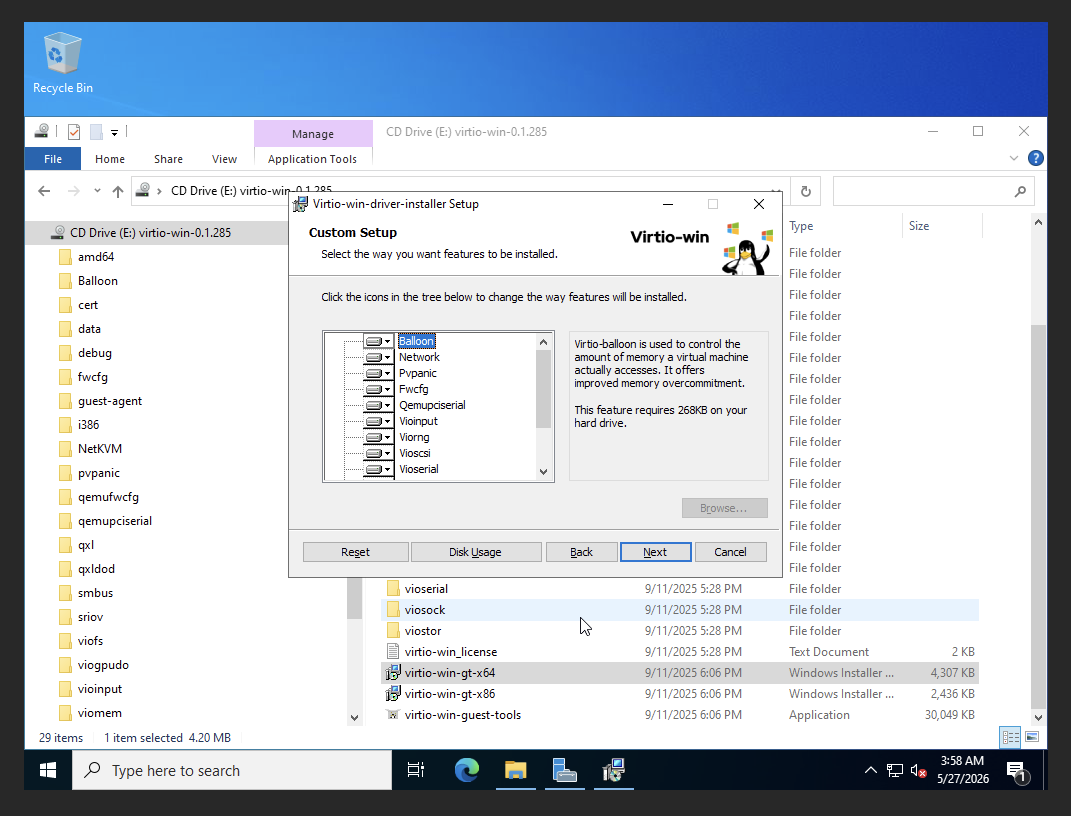Switch to the Home ribbon tab
This screenshot has width=1071, height=816.
[x=110, y=158]
